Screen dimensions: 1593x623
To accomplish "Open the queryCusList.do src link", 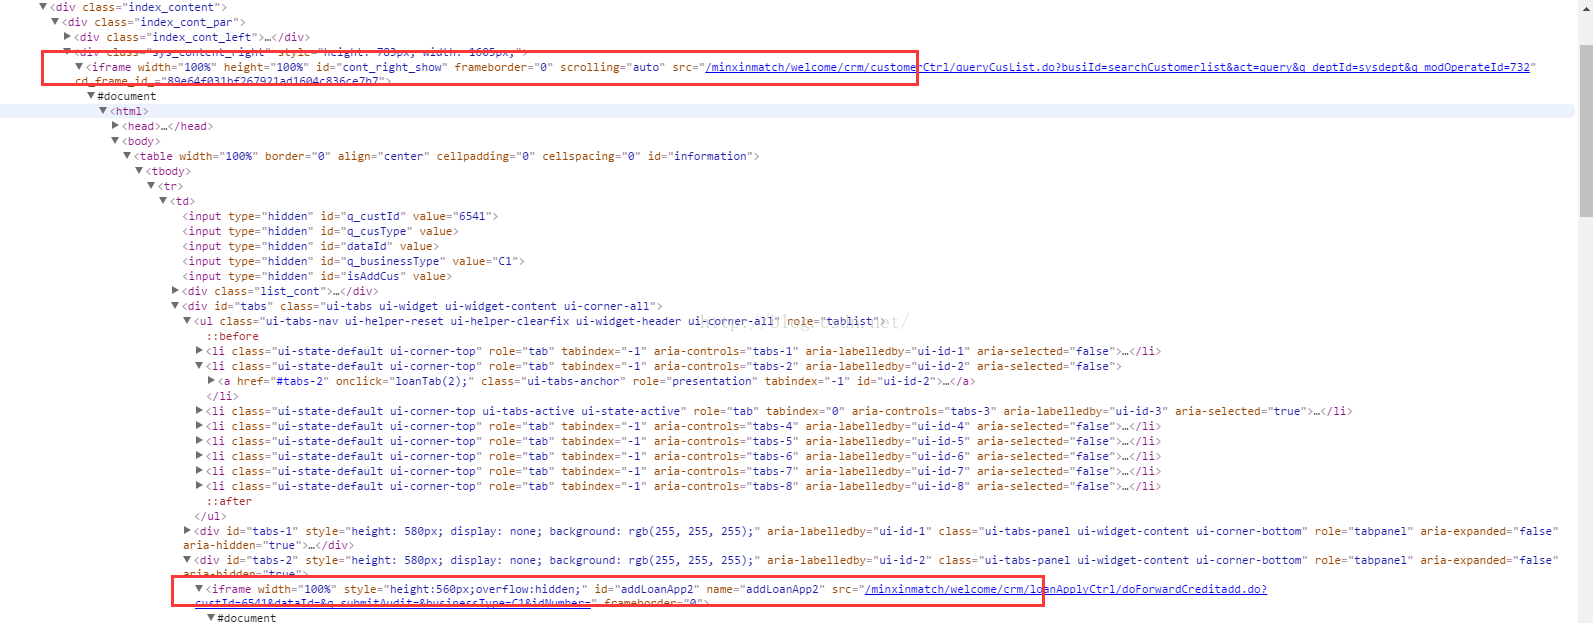I will (1117, 67).
